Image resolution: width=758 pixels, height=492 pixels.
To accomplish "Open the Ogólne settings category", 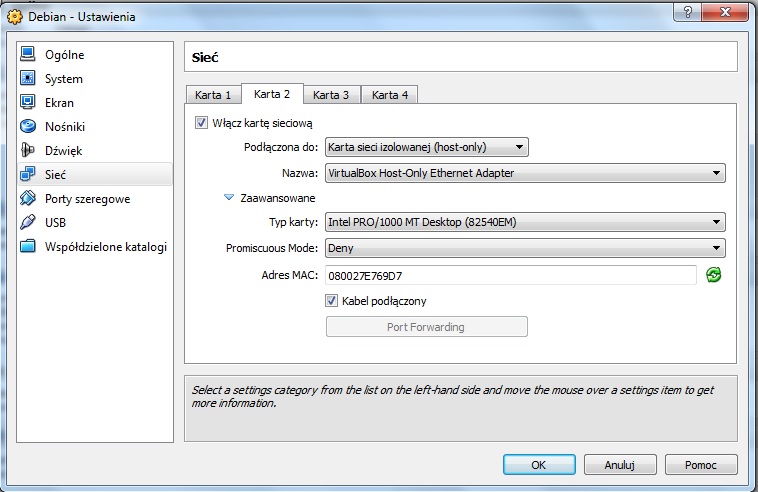I will 64,55.
